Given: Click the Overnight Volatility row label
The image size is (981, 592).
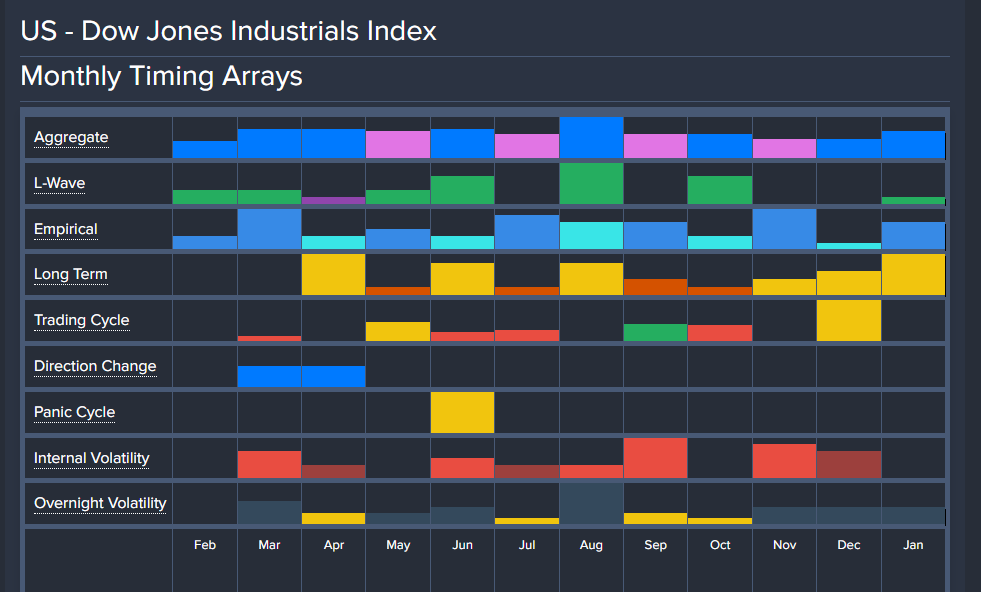Looking at the screenshot, I should [100, 503].
